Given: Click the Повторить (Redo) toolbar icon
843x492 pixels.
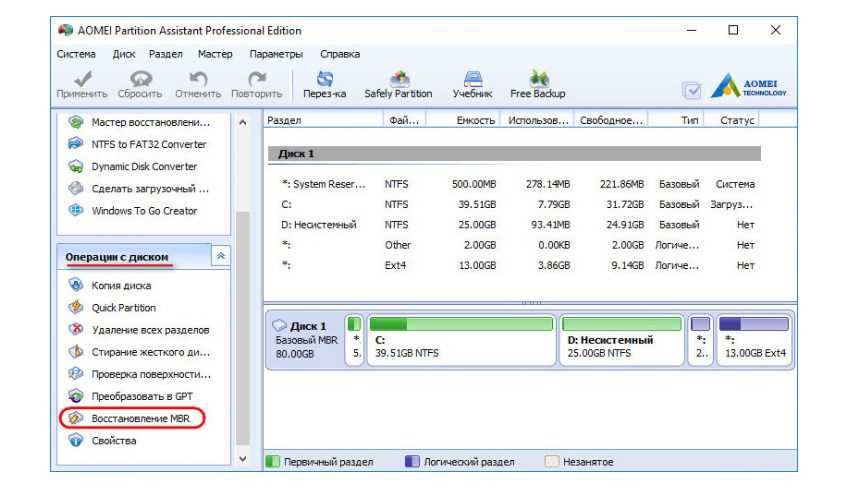Looking at the screenshot, I should coord(257,81).
